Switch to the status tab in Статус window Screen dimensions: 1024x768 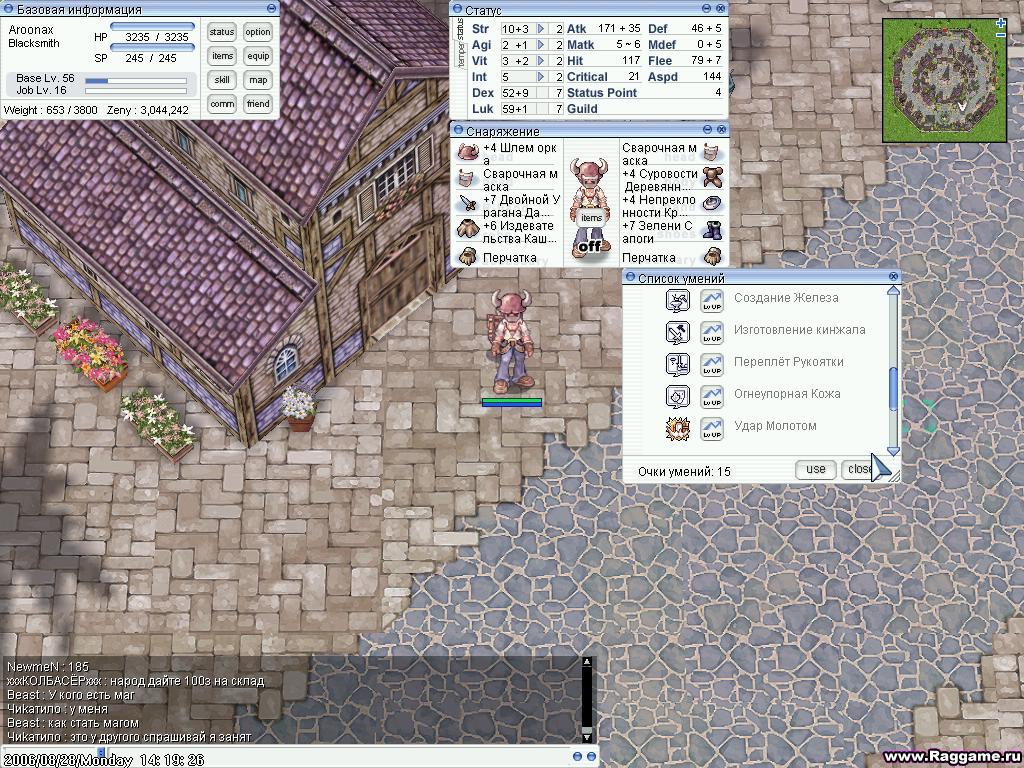pos(460,29)
